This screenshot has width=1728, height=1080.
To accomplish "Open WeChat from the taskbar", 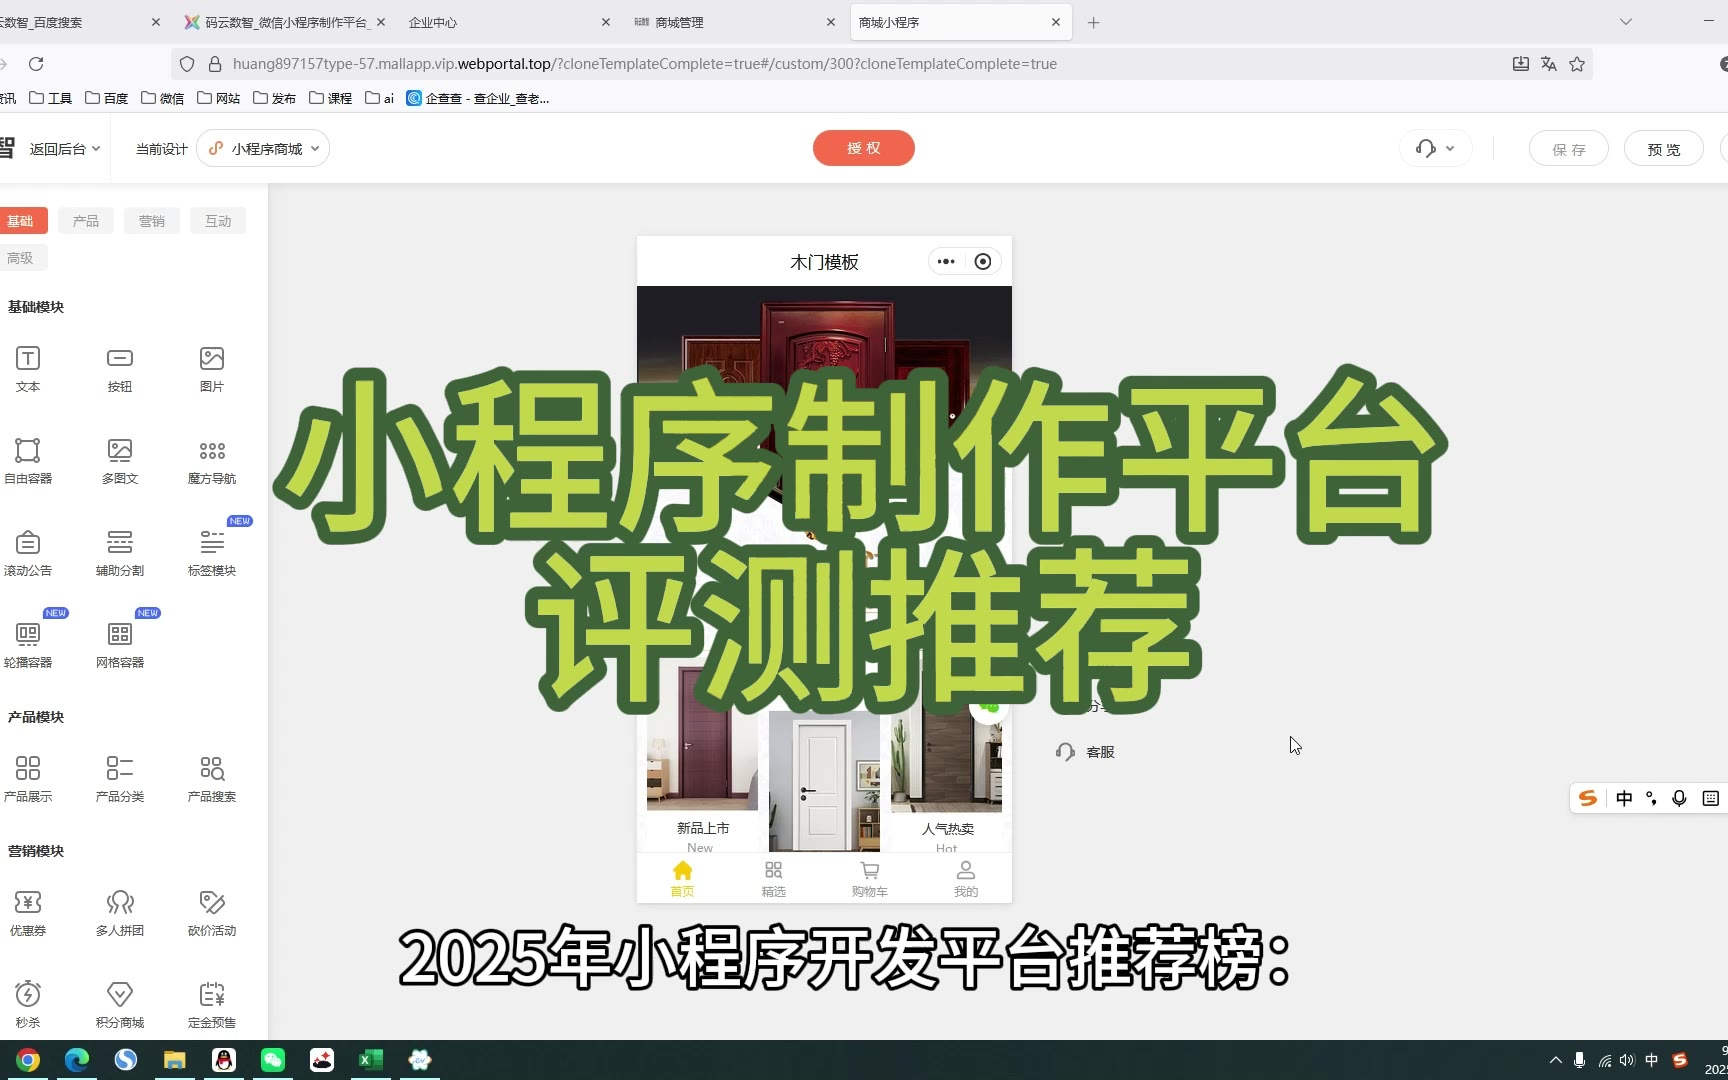I will (x=273, y=1060).
